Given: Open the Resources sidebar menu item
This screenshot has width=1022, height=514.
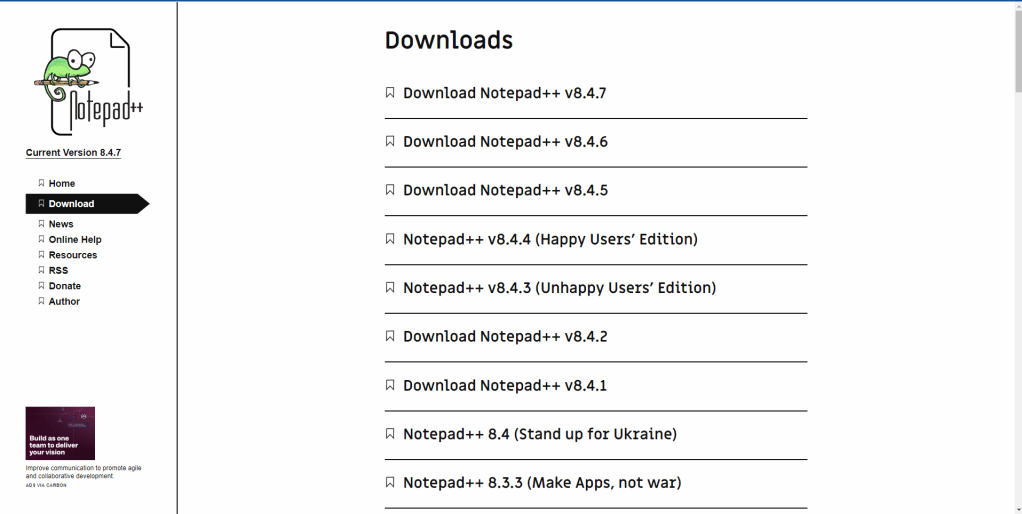Looking at the screenshot, I should tap(73, 255).
